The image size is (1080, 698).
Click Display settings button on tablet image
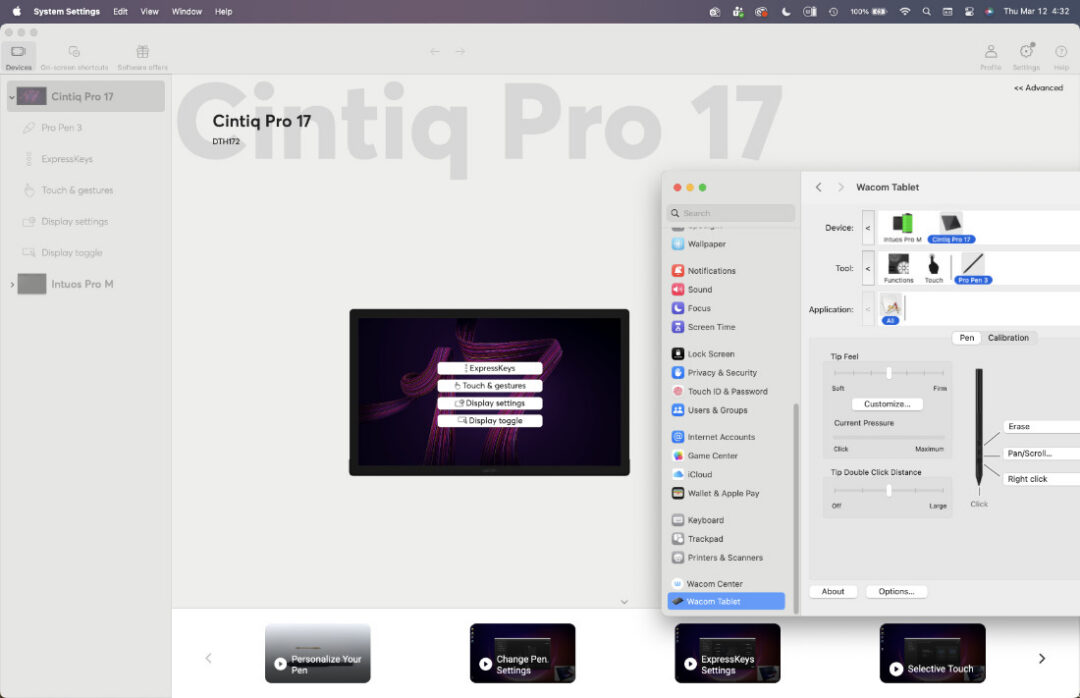(x=490, y=403)
